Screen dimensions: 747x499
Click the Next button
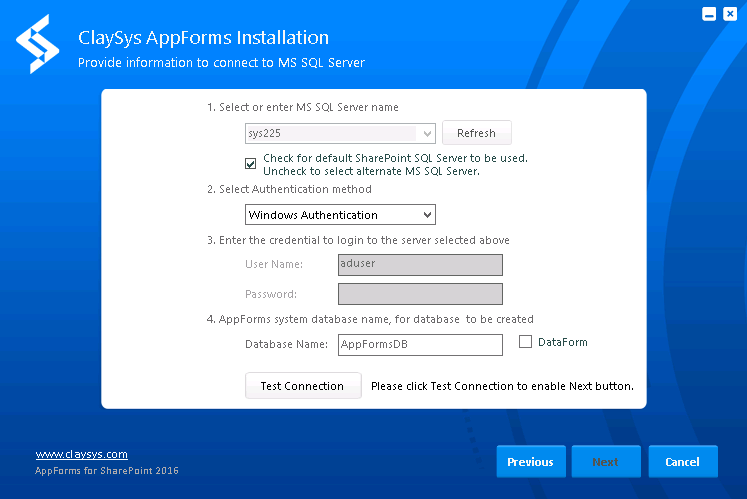606,461
